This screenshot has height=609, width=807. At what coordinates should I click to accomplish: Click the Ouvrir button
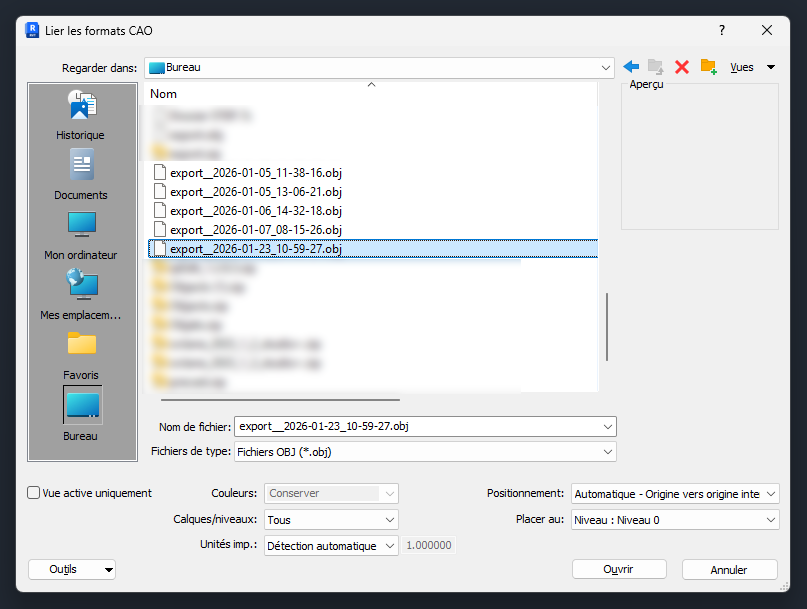[619, 569]
